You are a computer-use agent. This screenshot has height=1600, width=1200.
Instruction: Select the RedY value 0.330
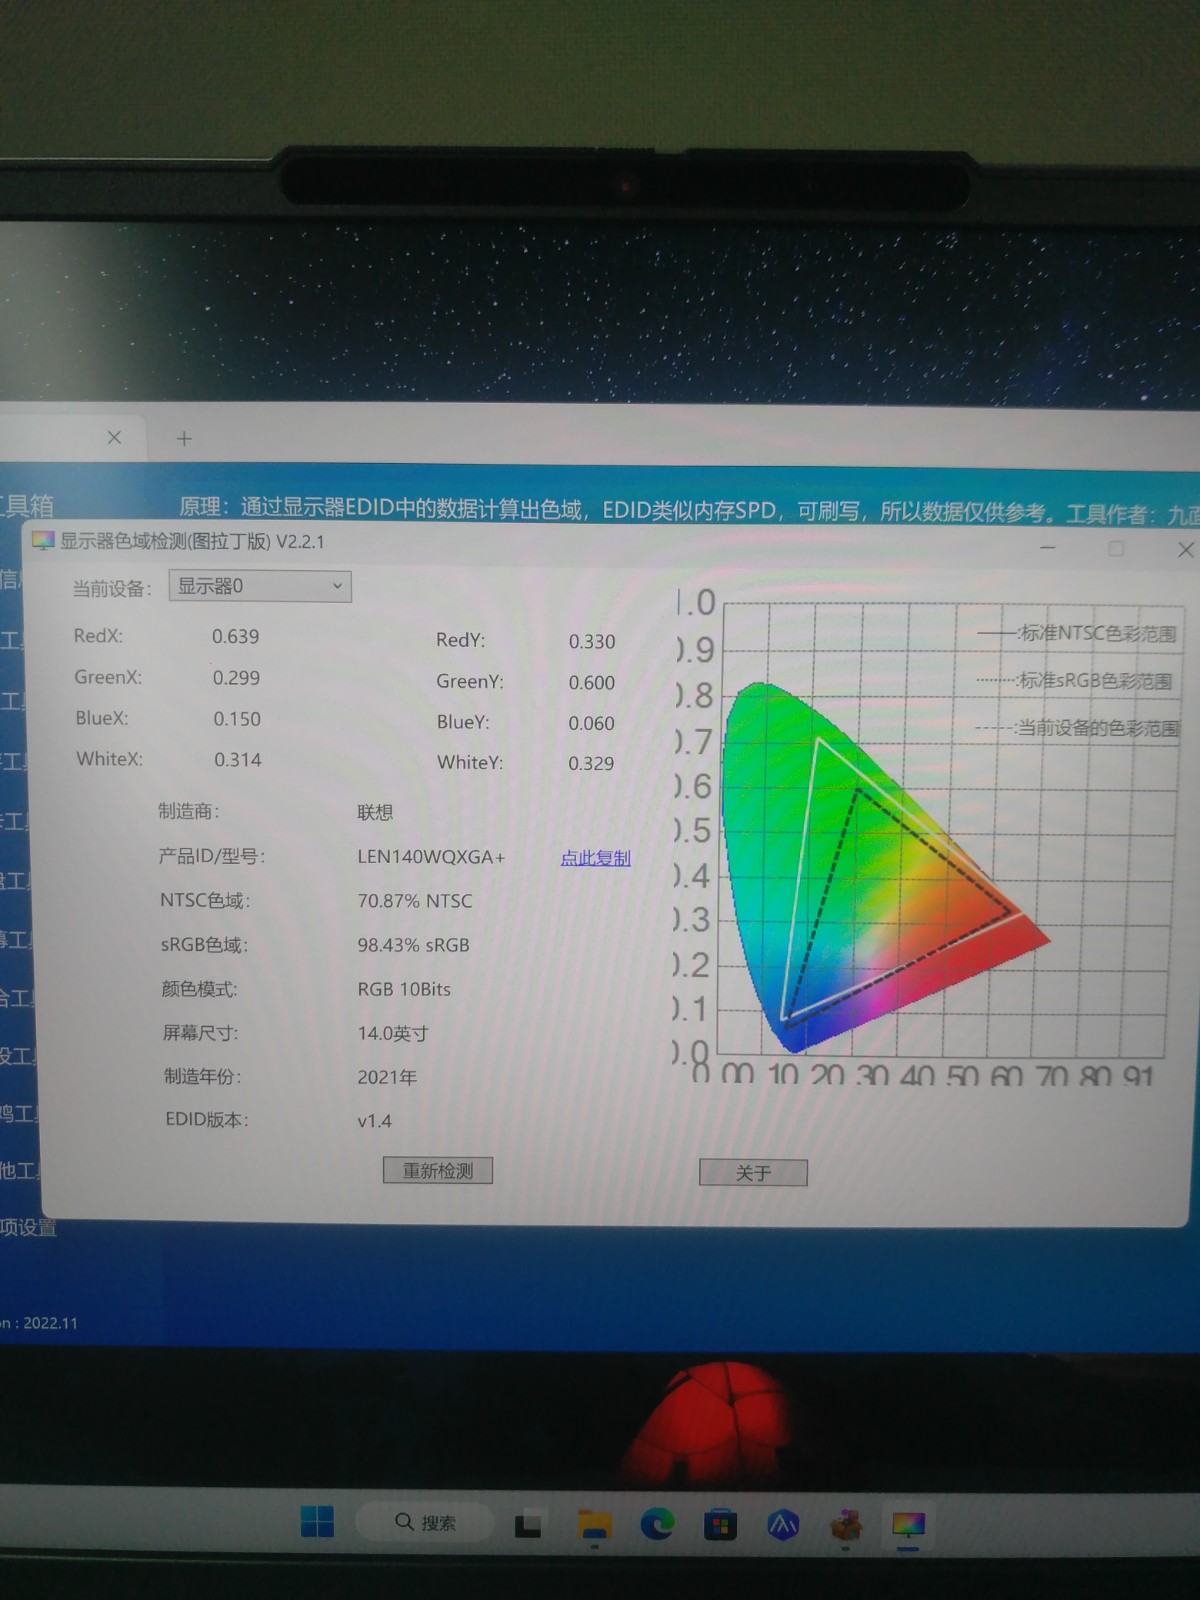click(592, 641)
